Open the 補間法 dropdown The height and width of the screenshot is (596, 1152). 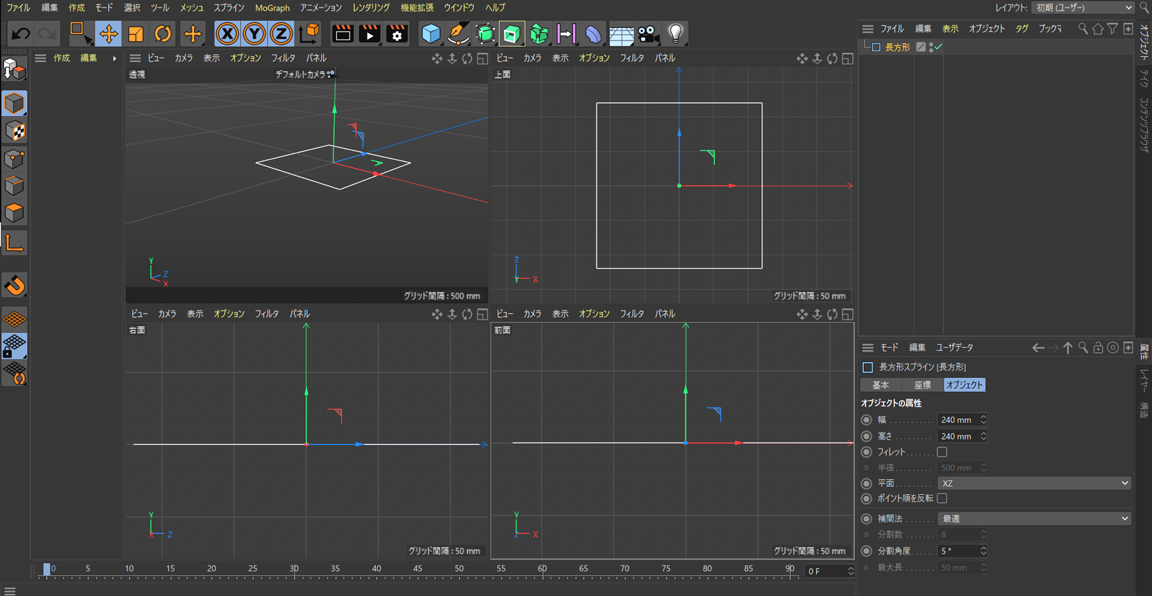(x=1034, y=519)
